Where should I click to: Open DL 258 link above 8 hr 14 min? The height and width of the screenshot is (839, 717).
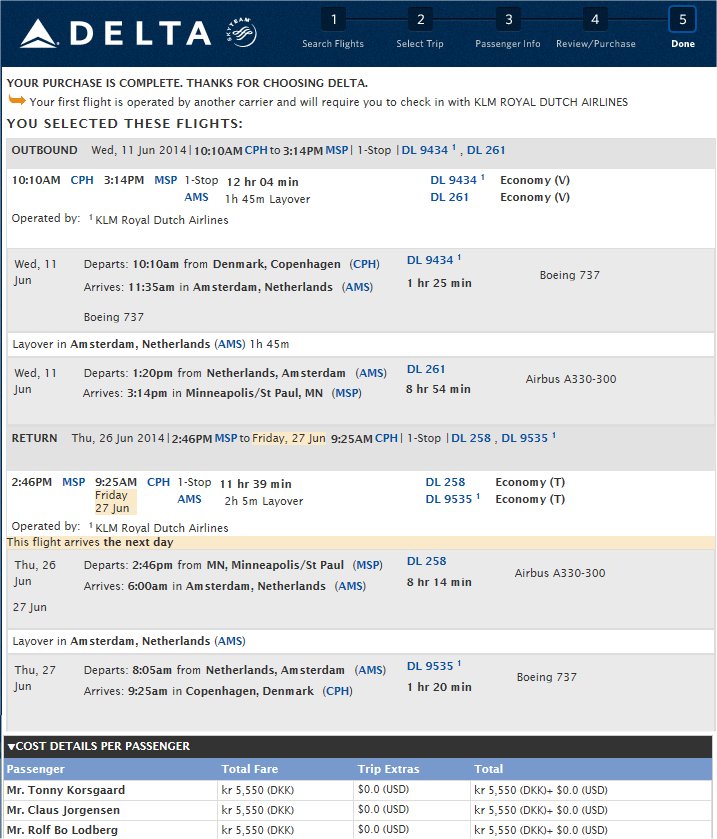coord(426,561)
